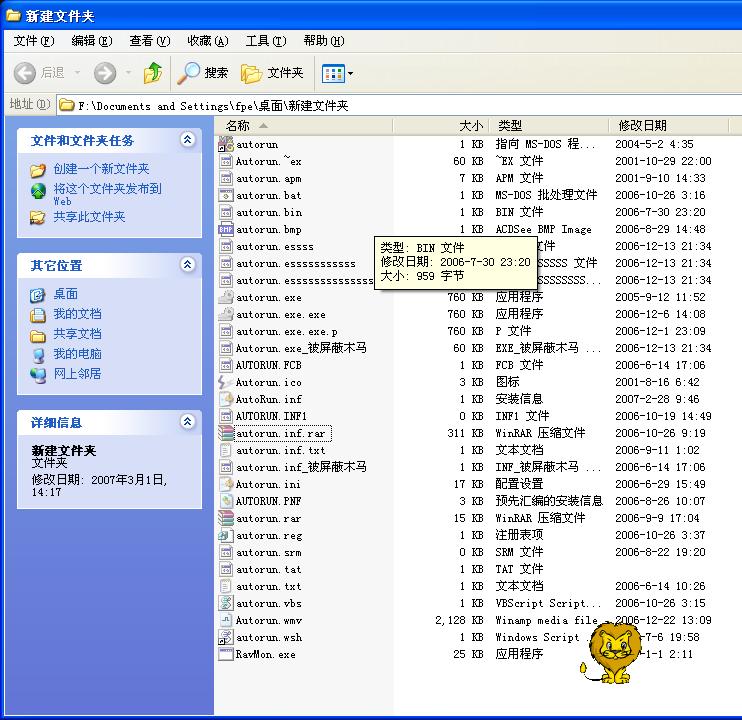
Task: Select file name autorun.apm
Action: click(268, 179)
